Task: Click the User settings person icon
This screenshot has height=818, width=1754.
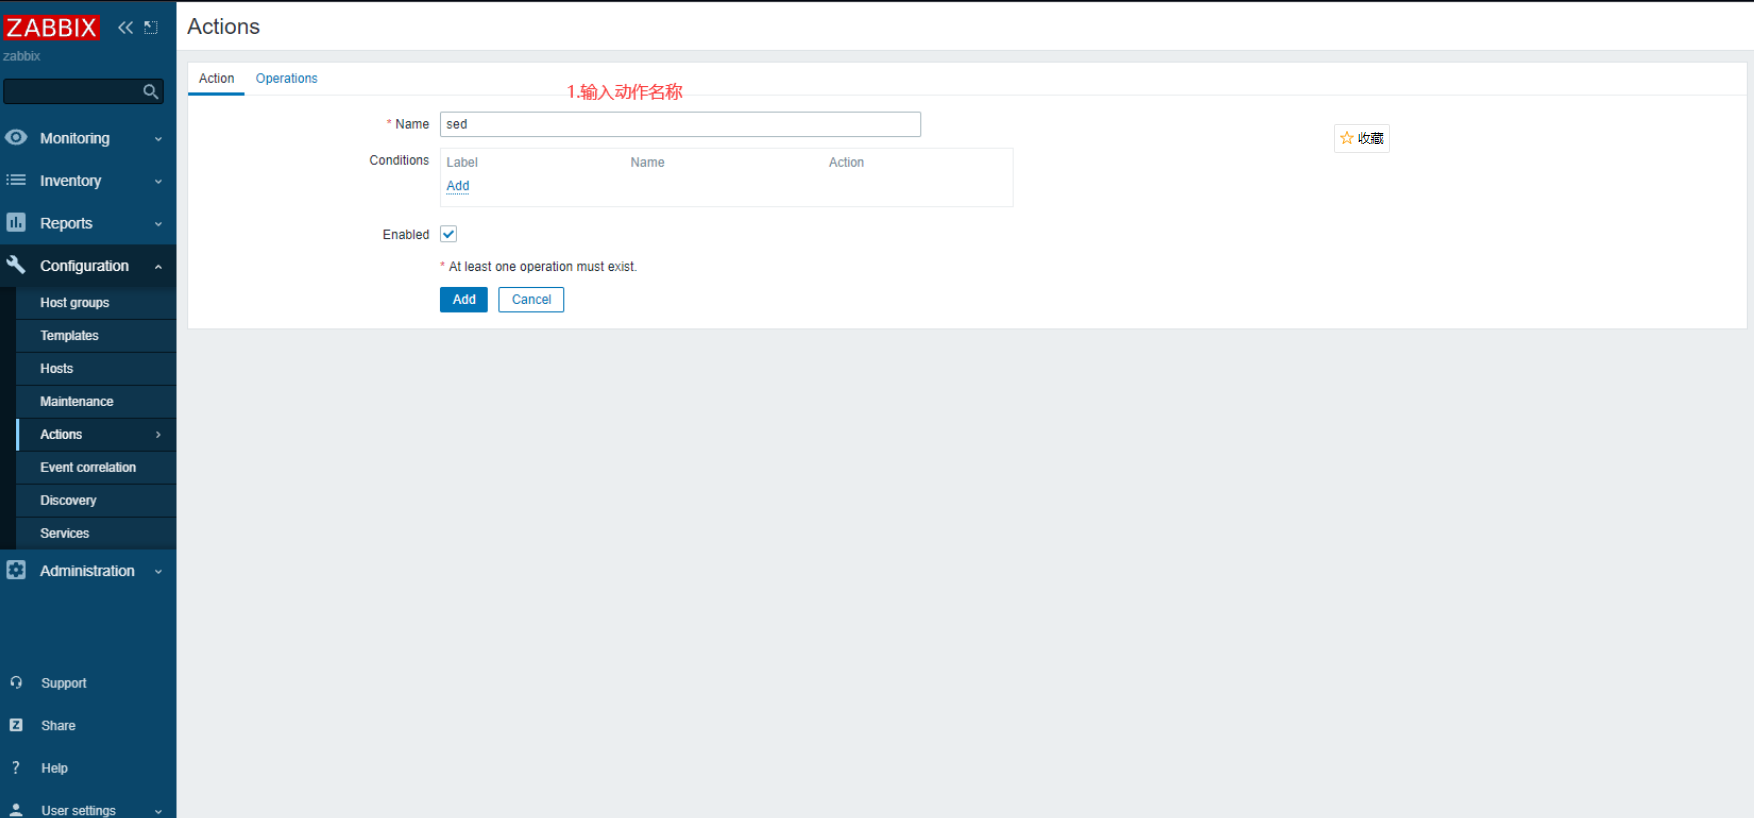Action: click(16, 810)
